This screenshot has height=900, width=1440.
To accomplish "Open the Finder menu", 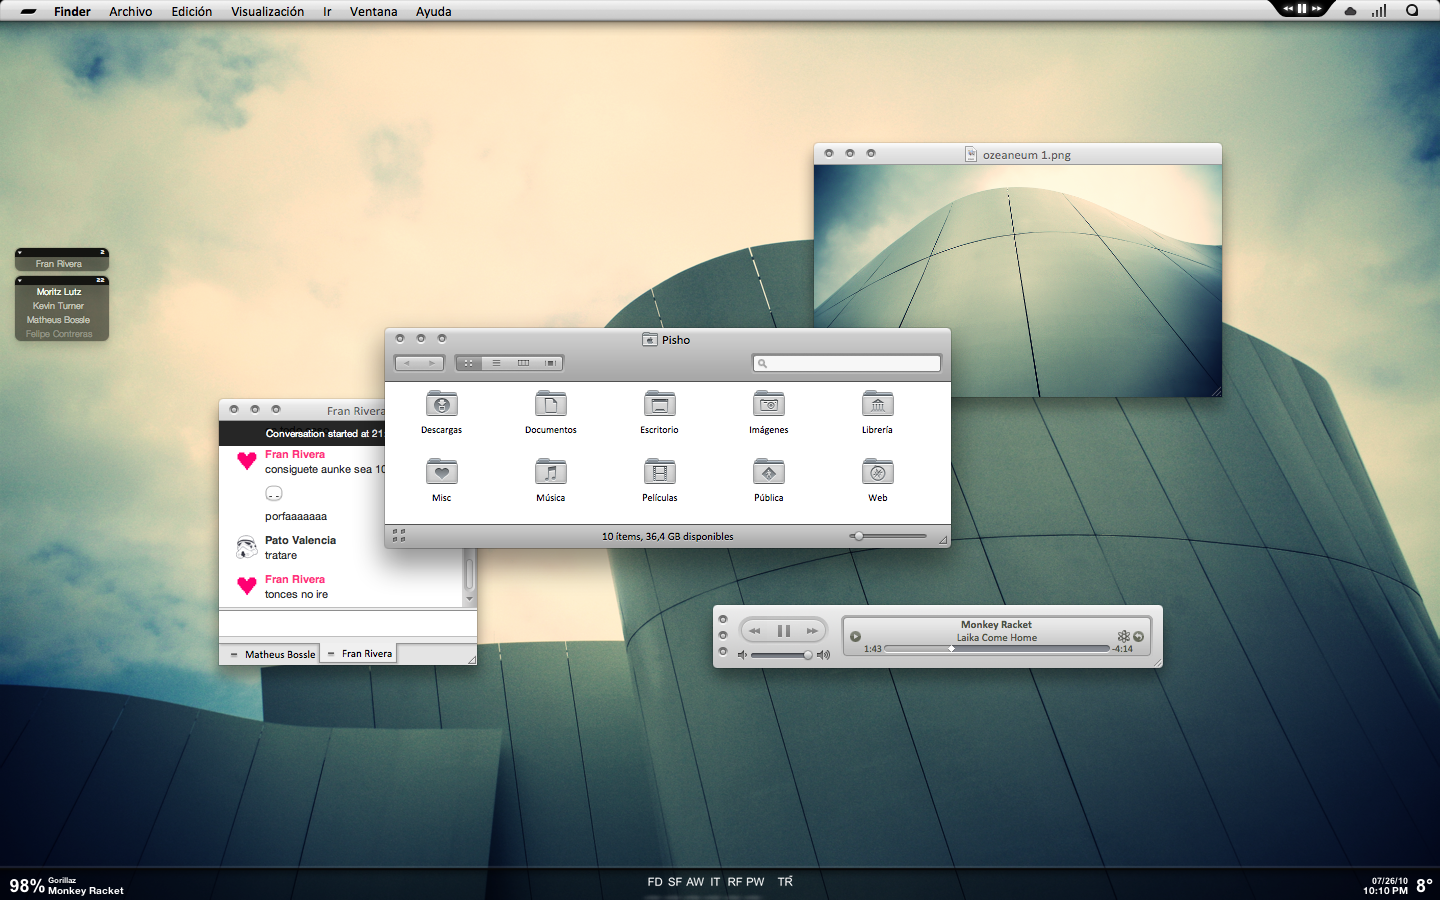I will (72, 12).
